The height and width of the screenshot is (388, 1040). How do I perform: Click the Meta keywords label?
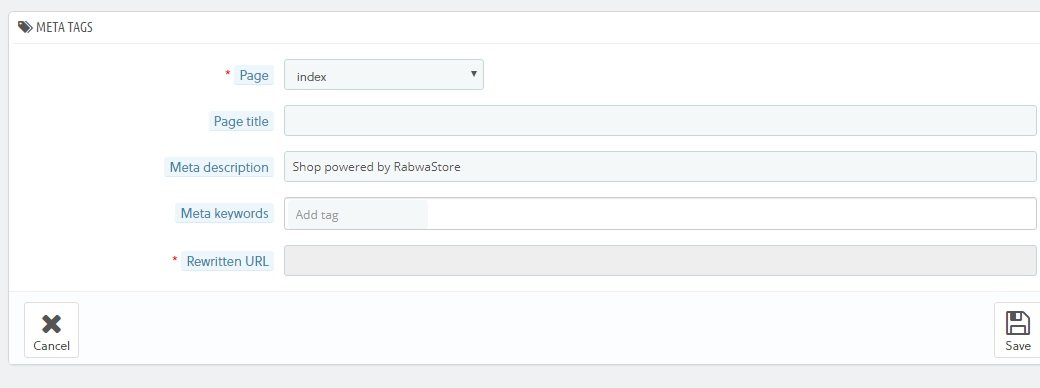click(224, 213)
